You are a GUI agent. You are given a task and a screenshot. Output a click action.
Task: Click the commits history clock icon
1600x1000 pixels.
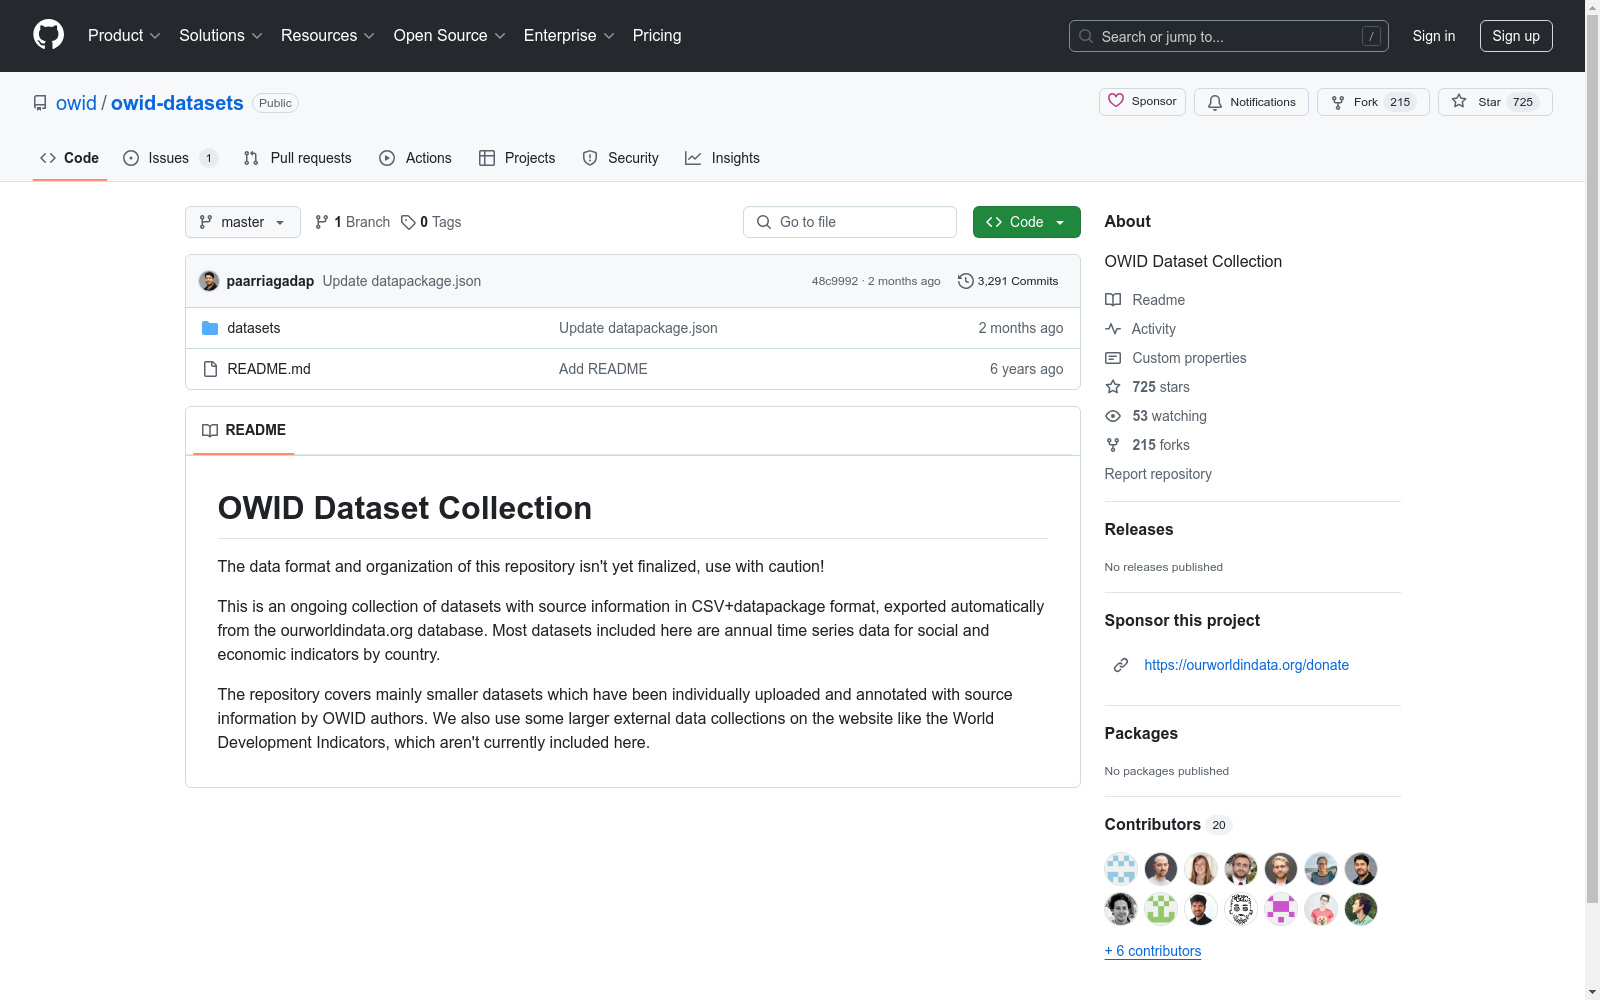[x=965, y=281]
